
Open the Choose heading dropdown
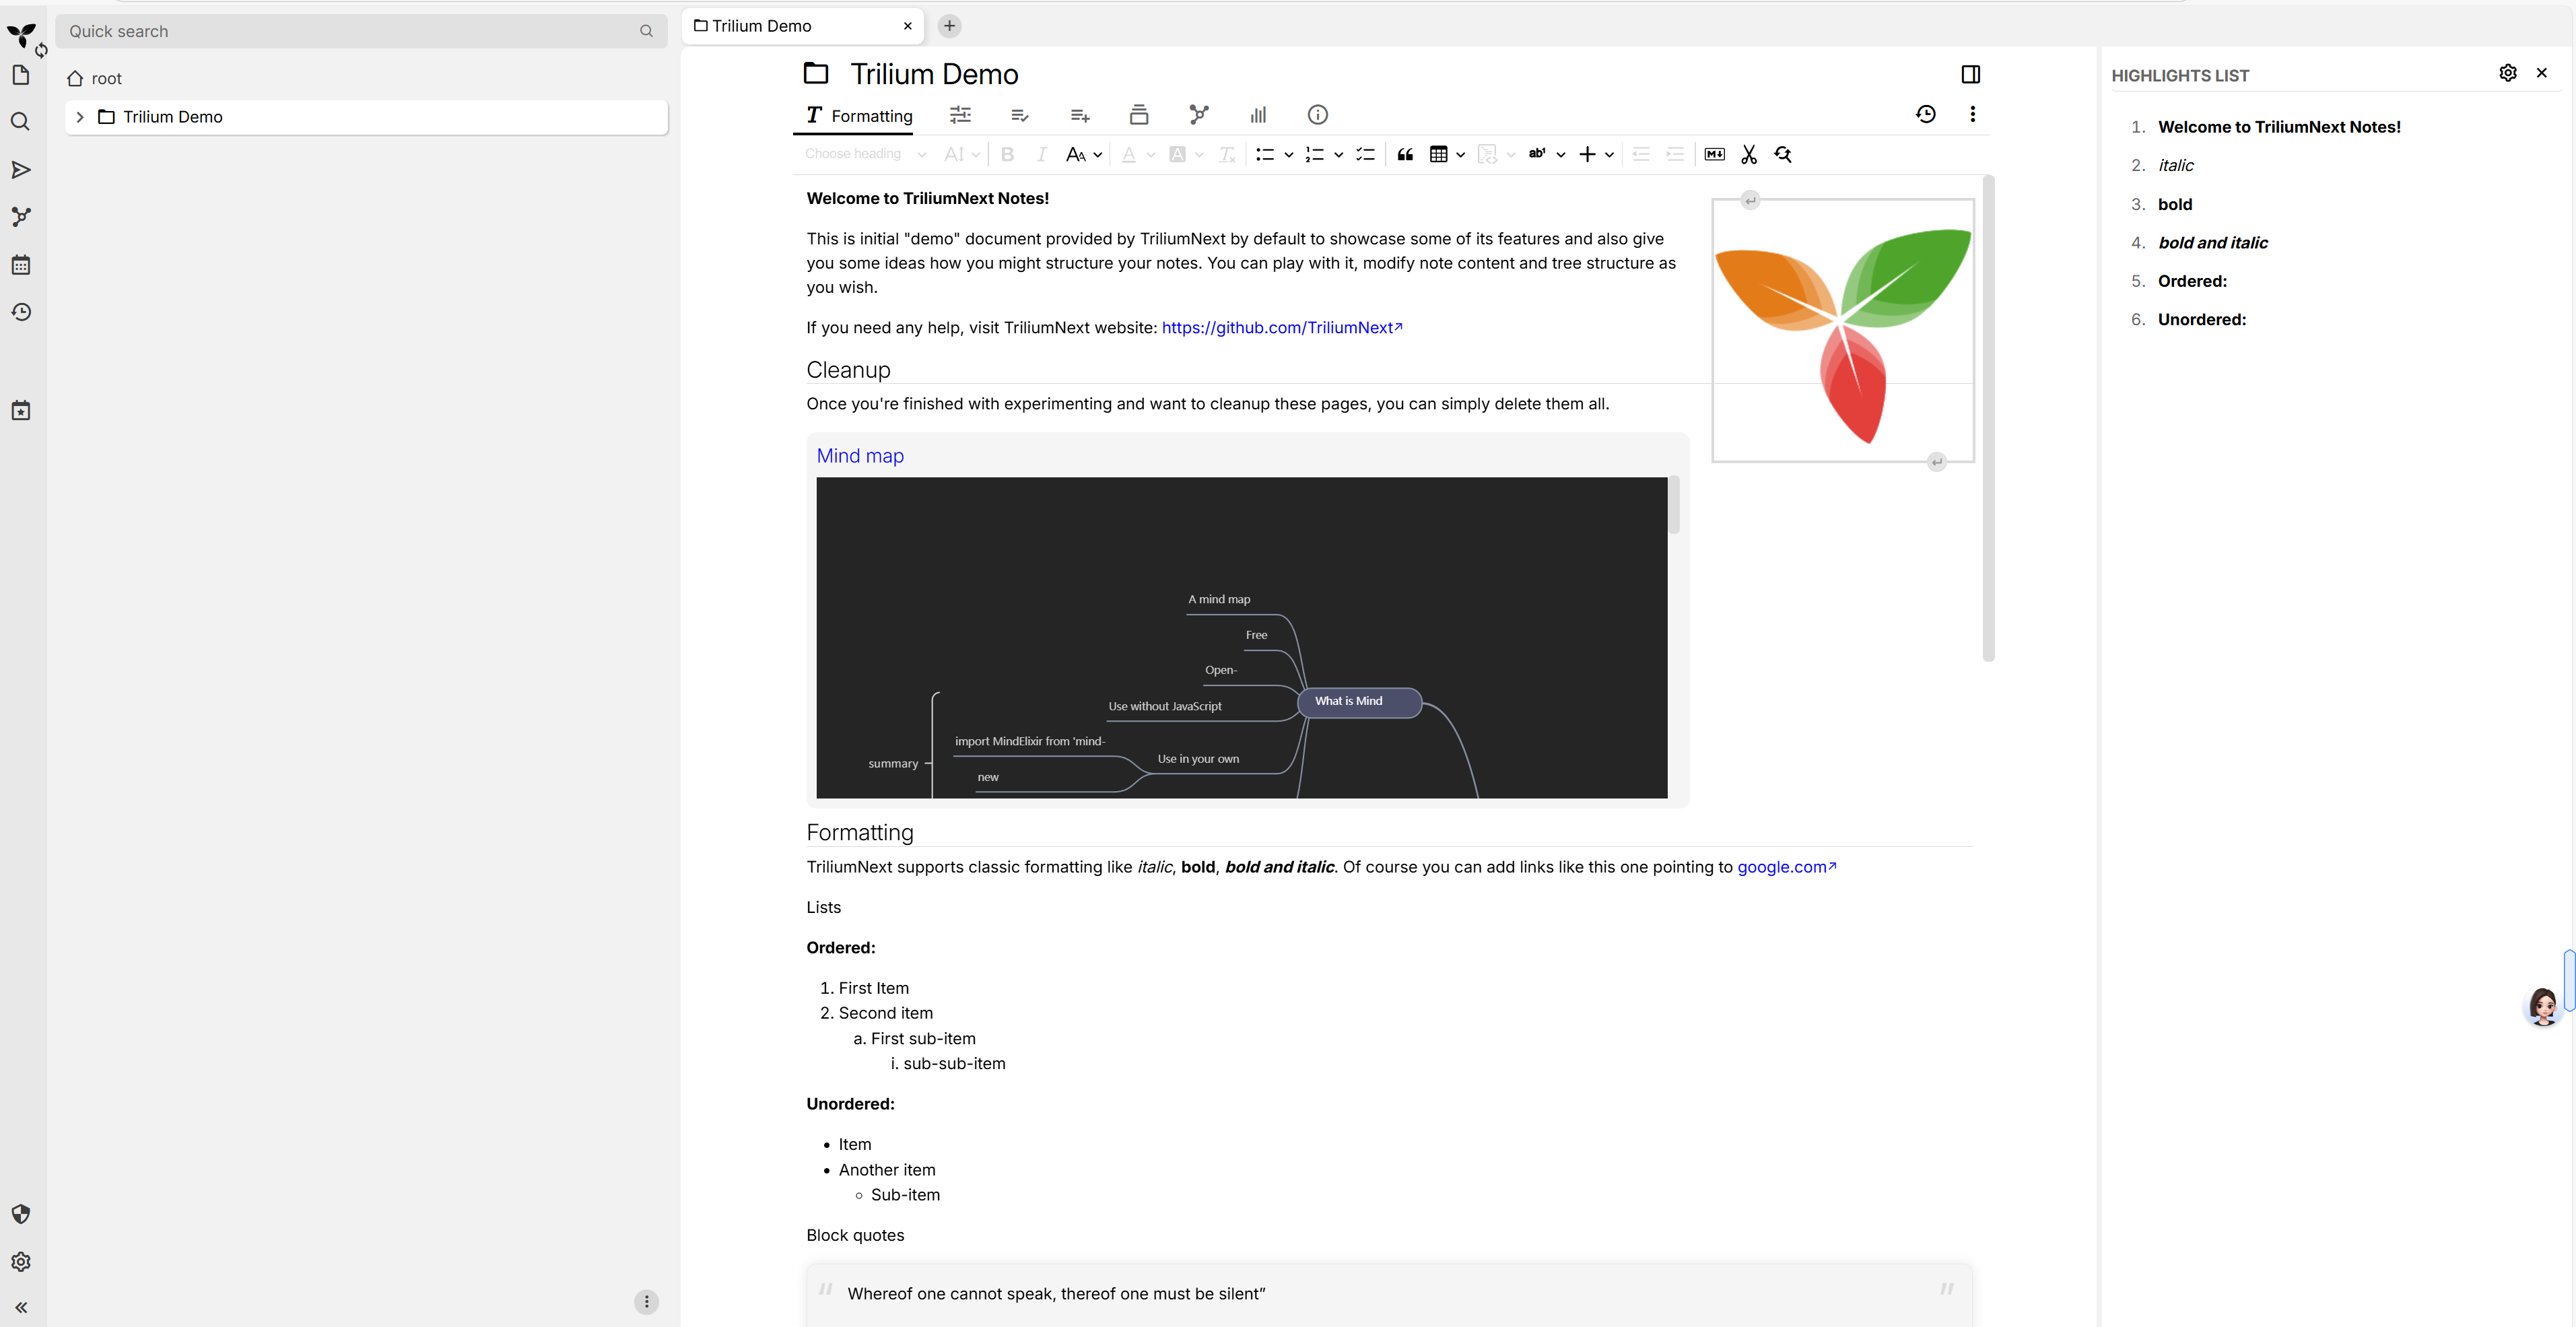point(865,154)
